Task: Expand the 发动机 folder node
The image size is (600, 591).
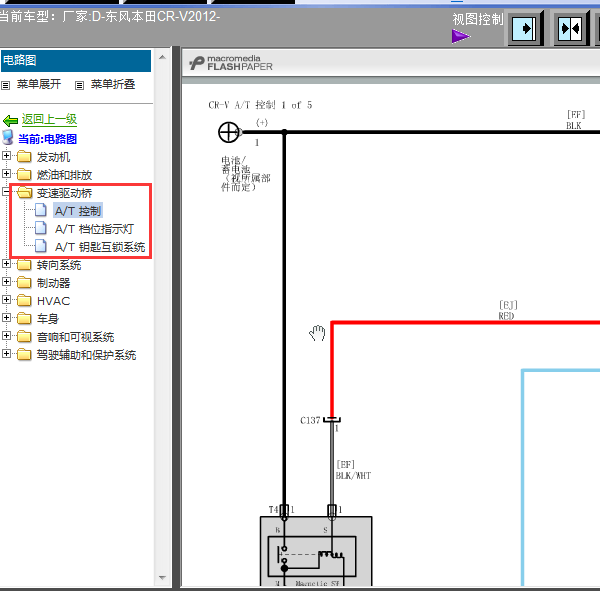Action: point(6,155)
